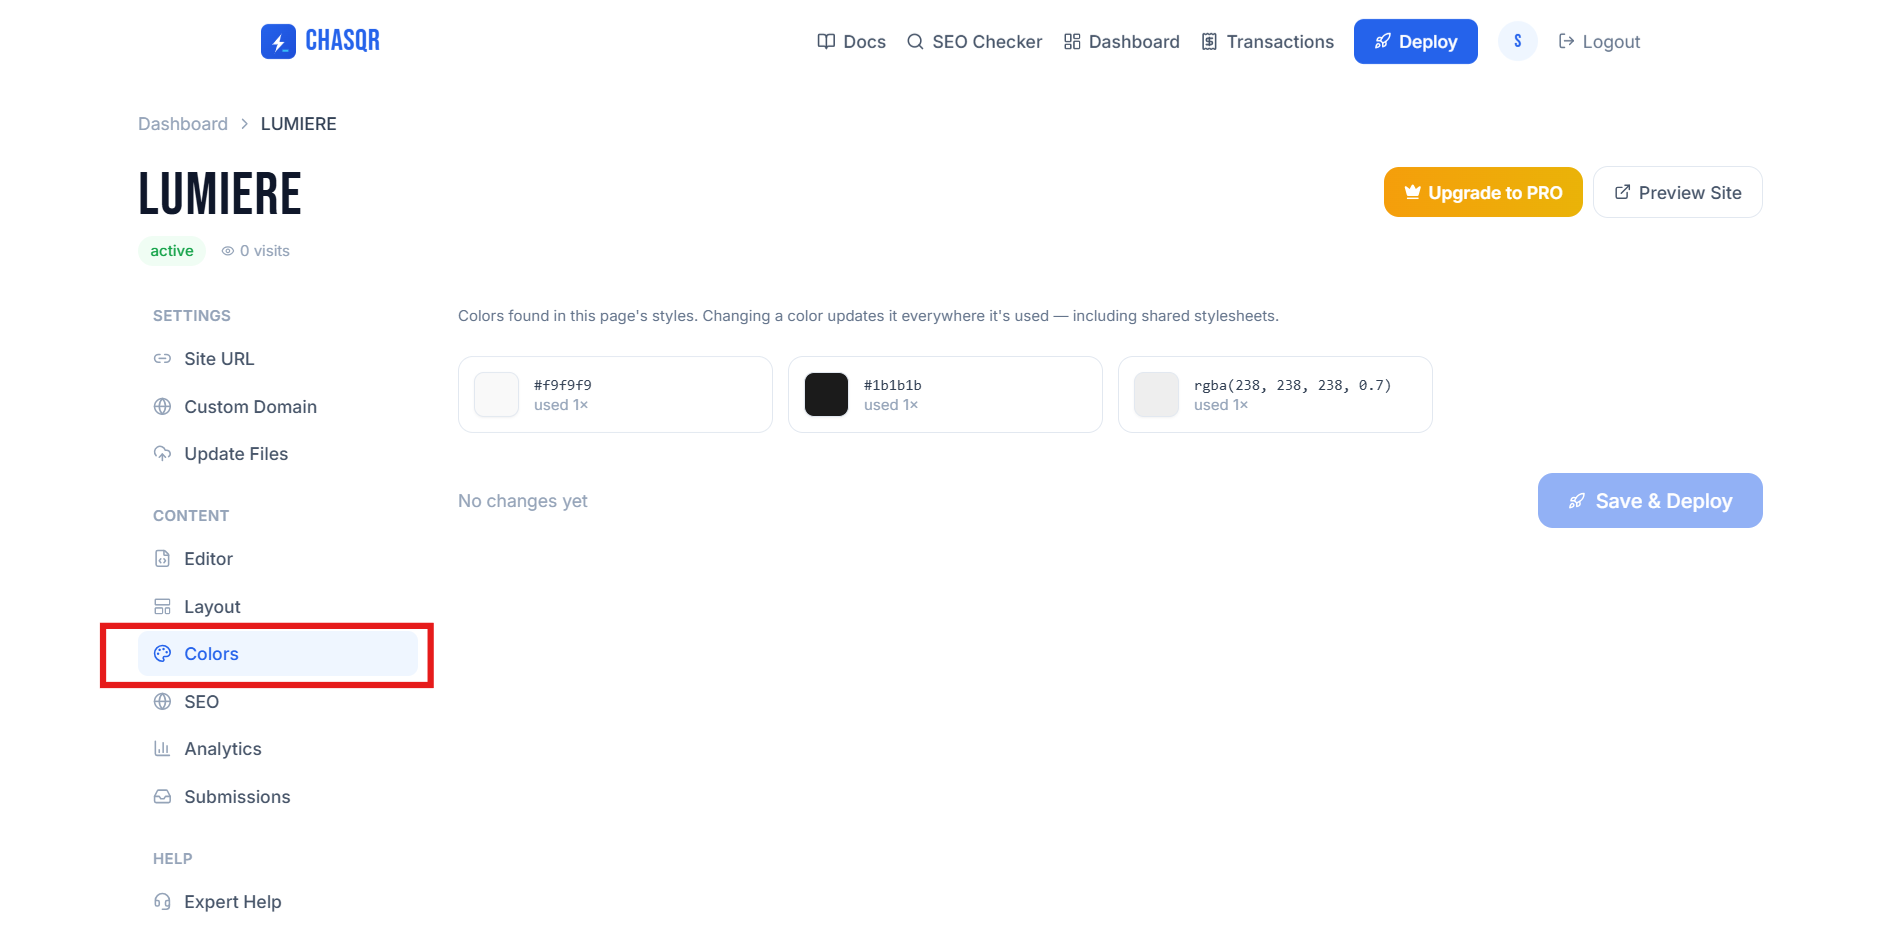Click the rocket icon on Save & Deploy
The width and height of the screenshot is (1895, 925).
[1577, 500]
